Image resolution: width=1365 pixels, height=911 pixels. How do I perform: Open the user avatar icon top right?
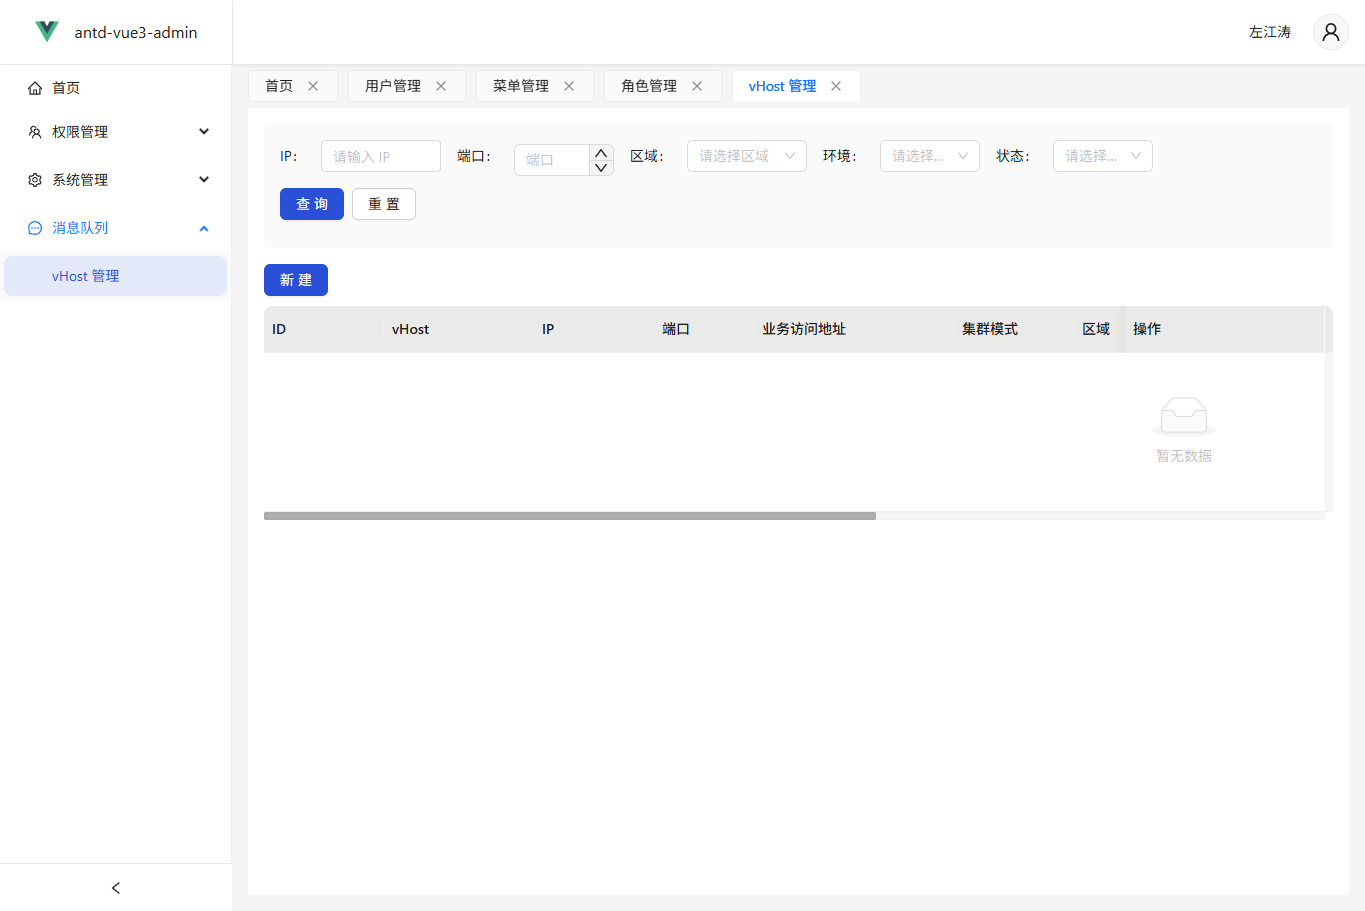tap(1330, 31)
